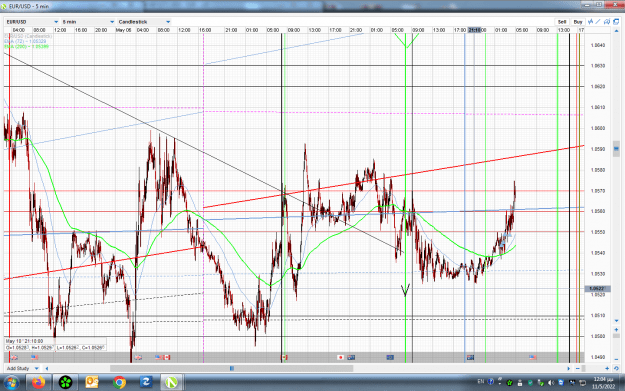Open the indicators waveform icon
The image size is (625, 391).
[591, 22]
